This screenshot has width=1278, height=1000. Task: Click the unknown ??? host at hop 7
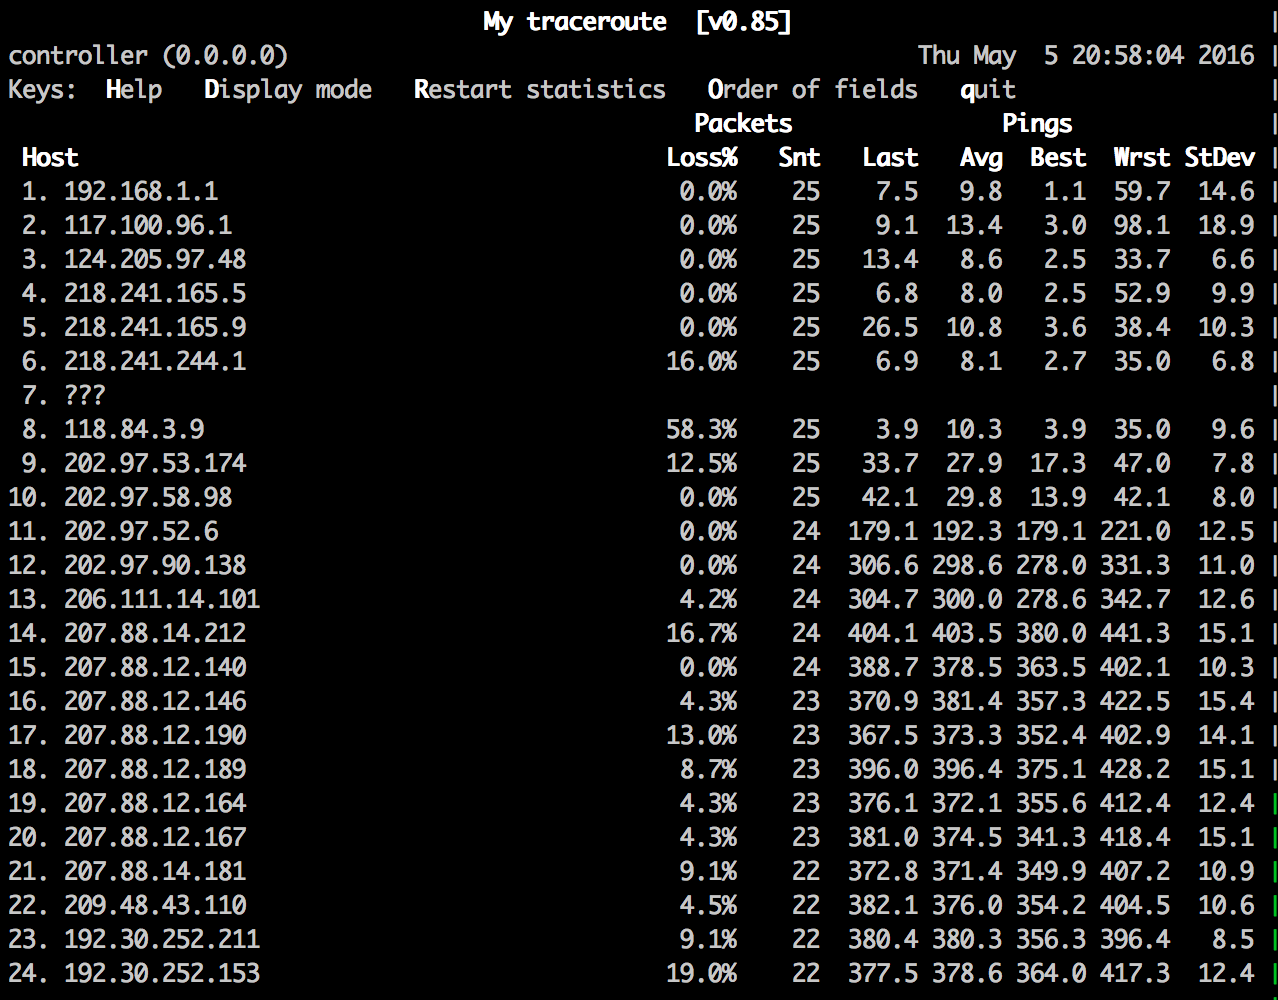(84, 395)
